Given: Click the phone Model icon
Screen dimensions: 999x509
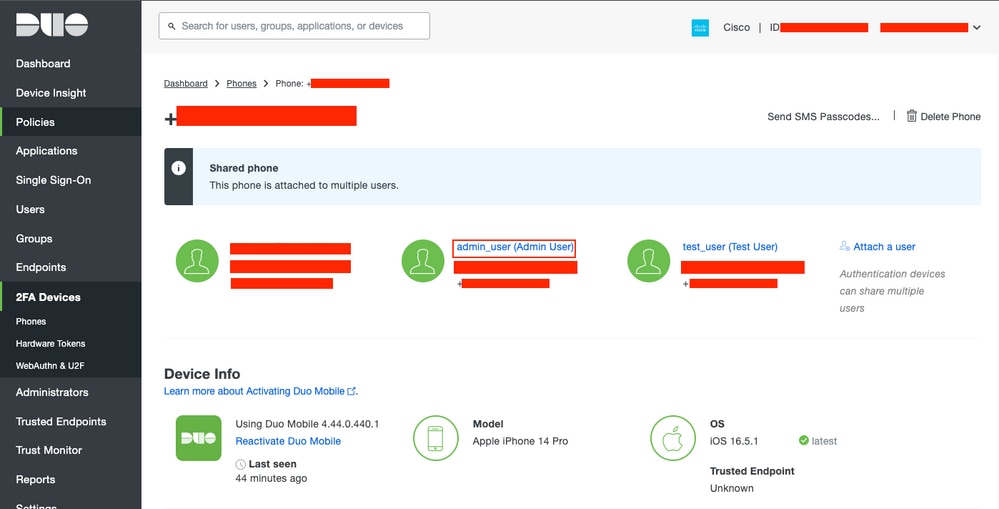Looking at the screenshot, I should coord(435,438).
